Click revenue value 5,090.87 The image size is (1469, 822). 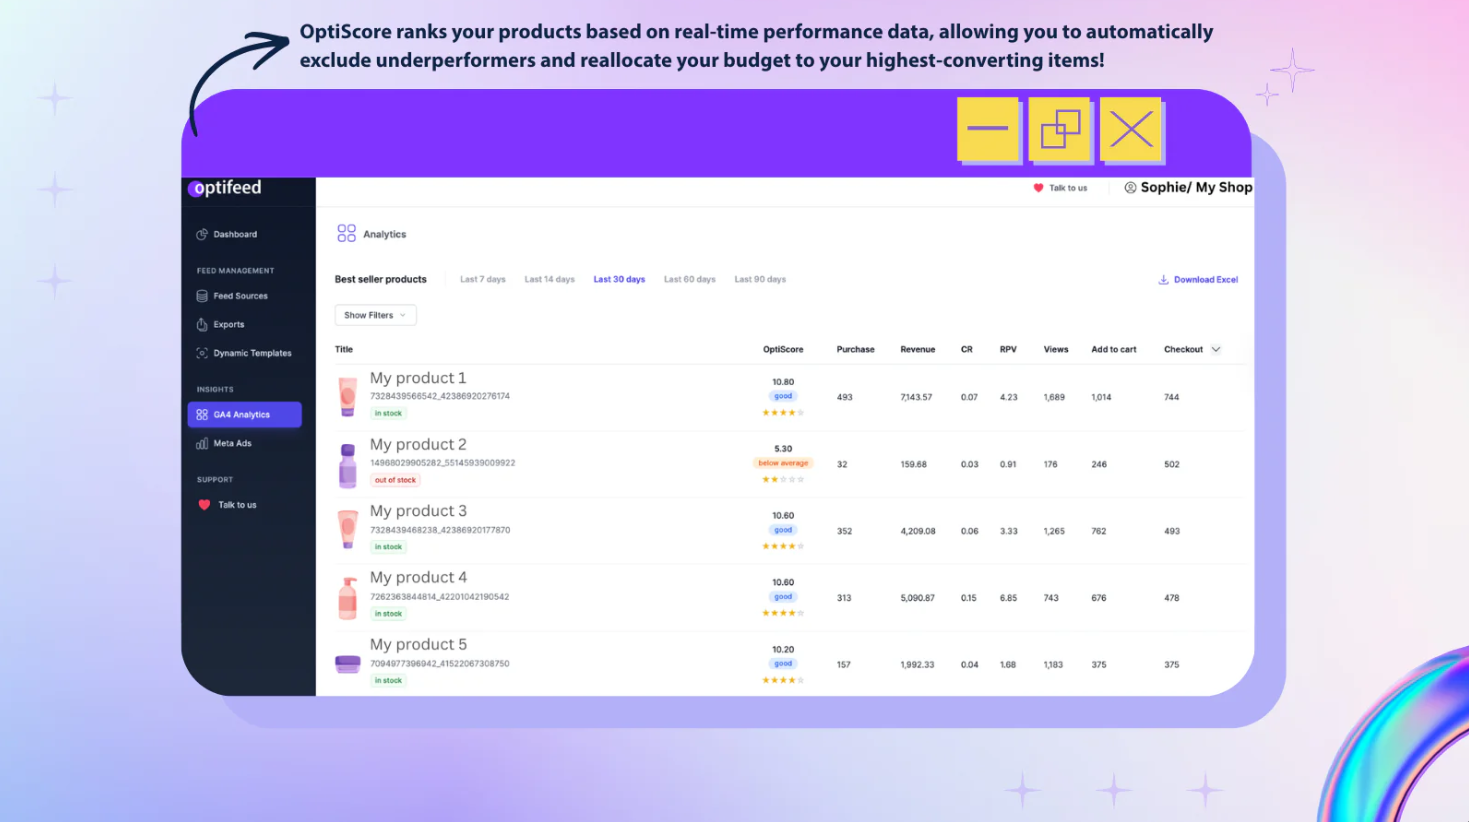point(917,598)
